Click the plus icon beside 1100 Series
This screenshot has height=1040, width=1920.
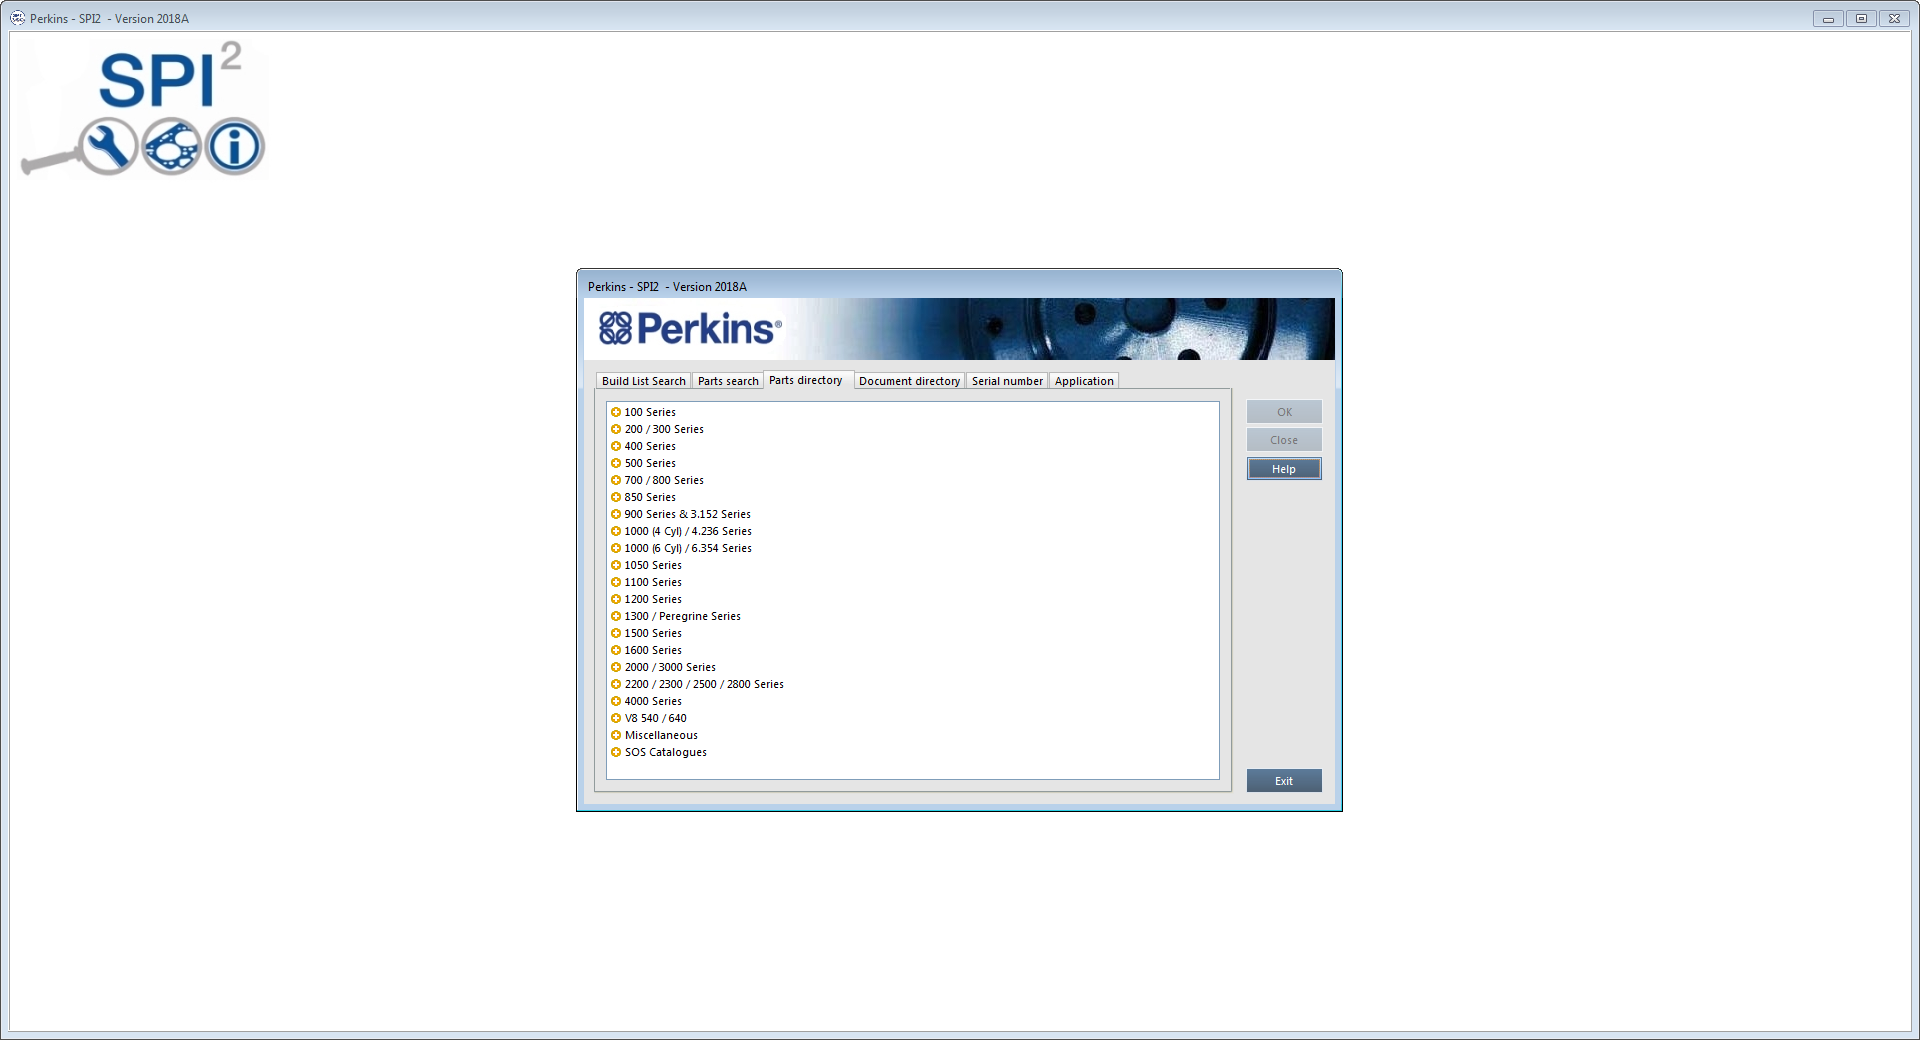click(x=616, y=582)
